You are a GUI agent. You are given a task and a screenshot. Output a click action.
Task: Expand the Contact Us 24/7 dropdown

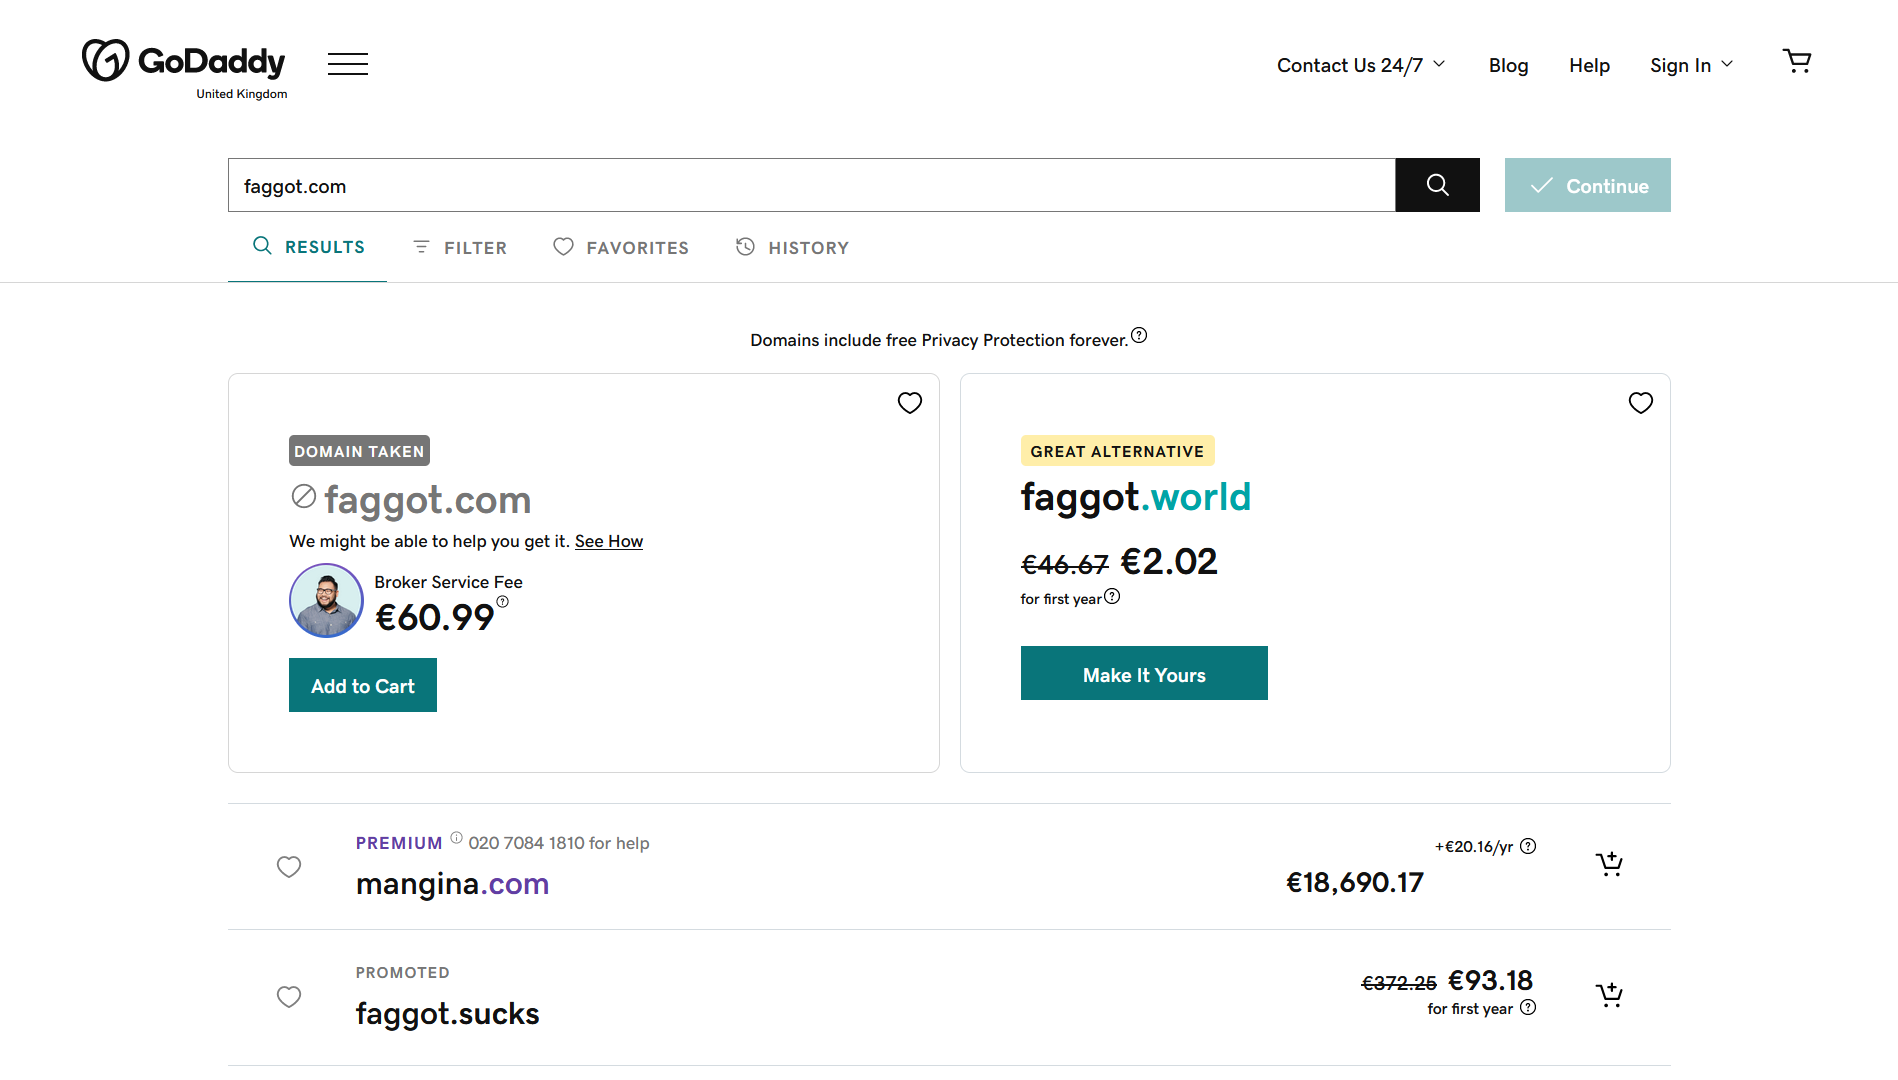1361,65
